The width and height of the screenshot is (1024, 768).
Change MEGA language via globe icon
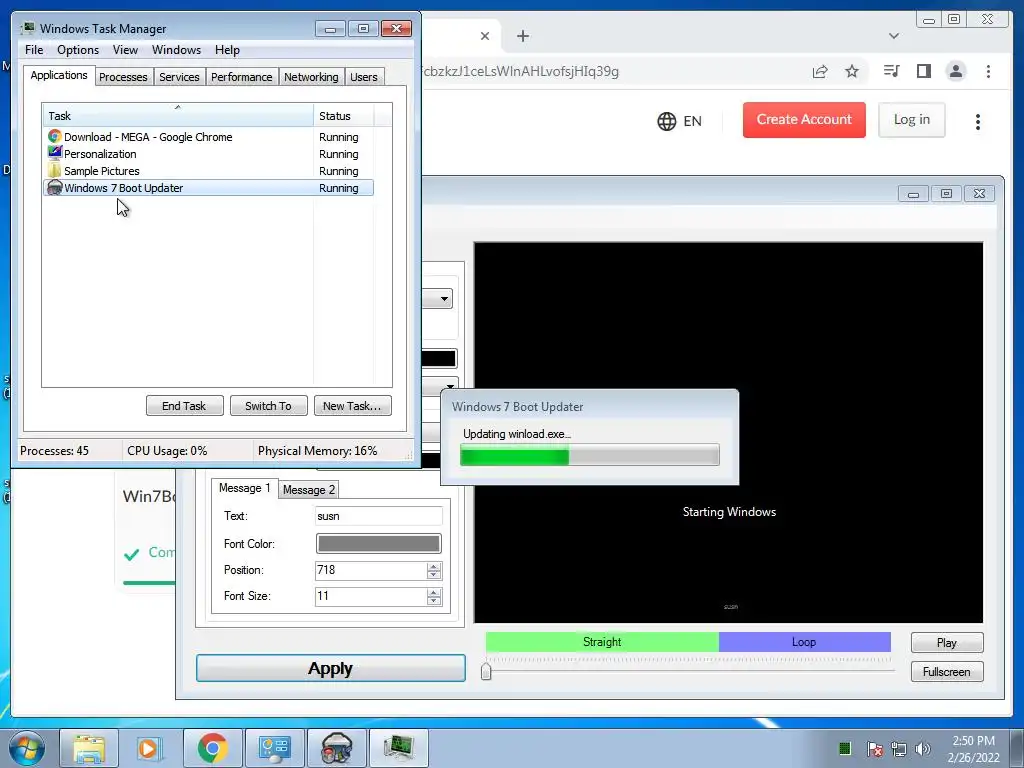[667, 121]
